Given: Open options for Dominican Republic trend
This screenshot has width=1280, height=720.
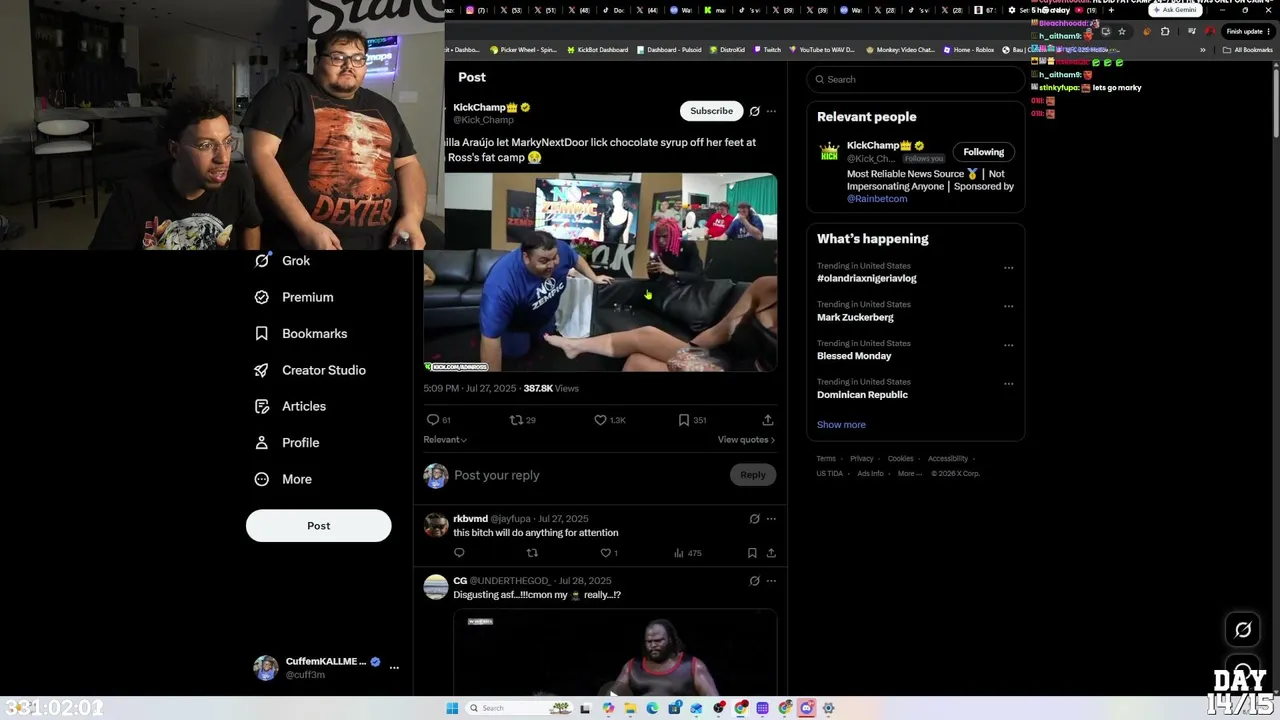Looking at the screenshot, I should pos(1008,383).
